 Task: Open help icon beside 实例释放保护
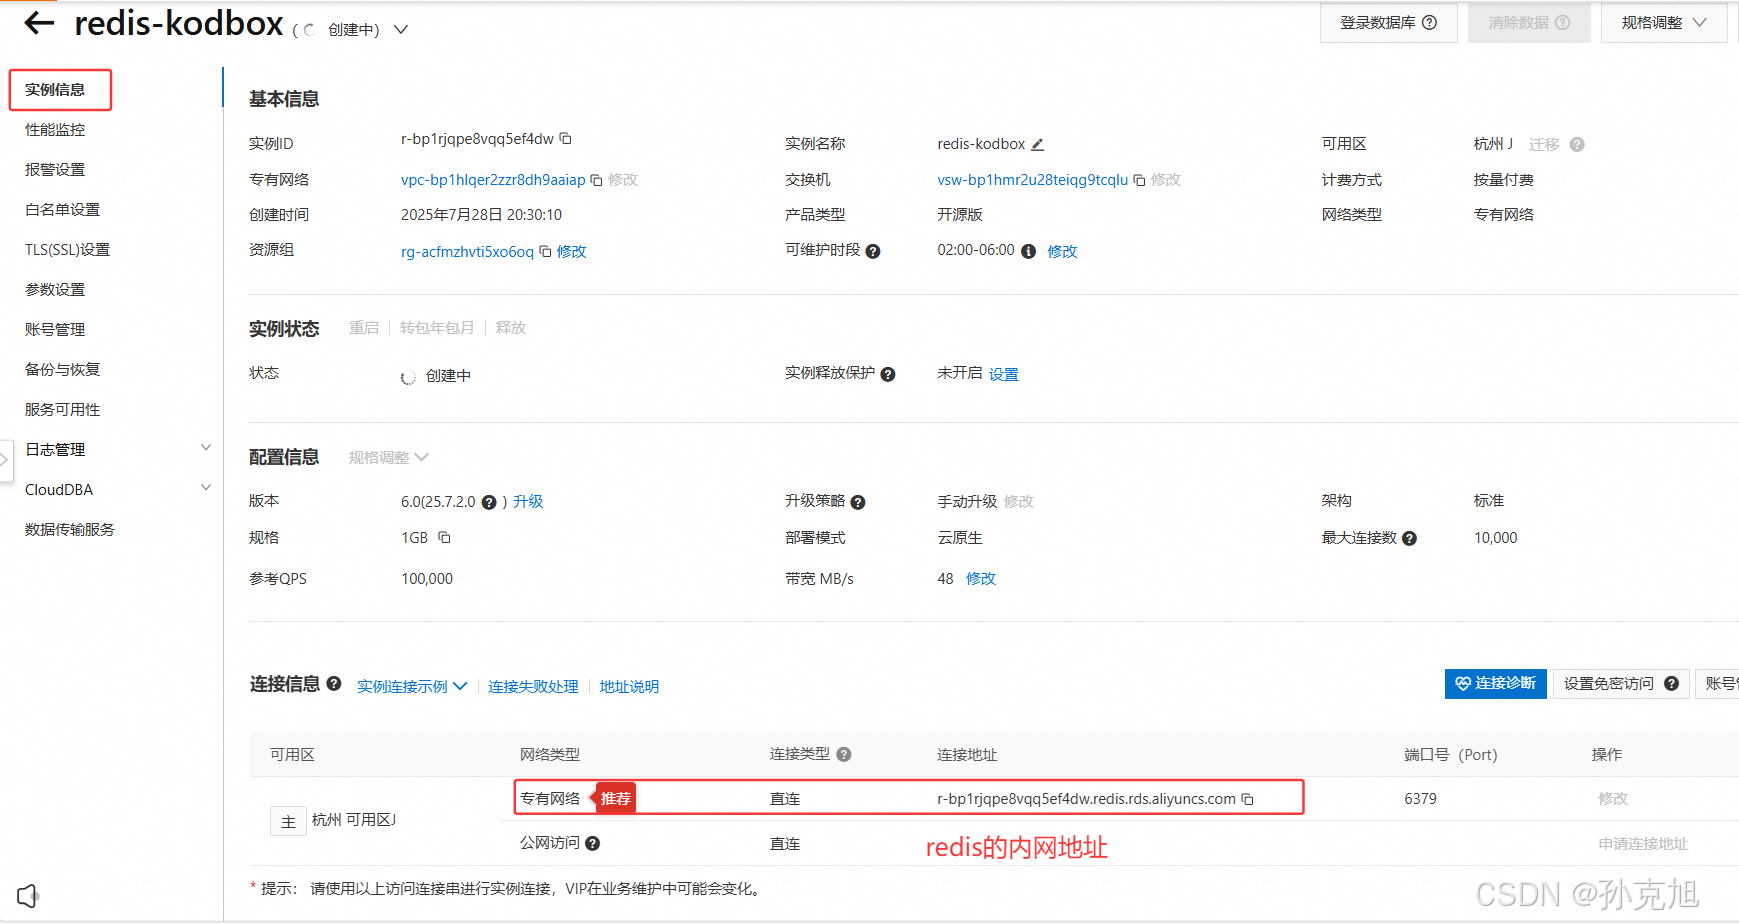click(888, 374)
